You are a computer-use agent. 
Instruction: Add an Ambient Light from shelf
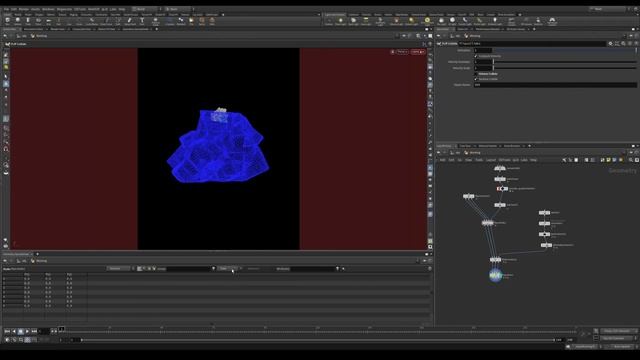click(x=495, y=21)
